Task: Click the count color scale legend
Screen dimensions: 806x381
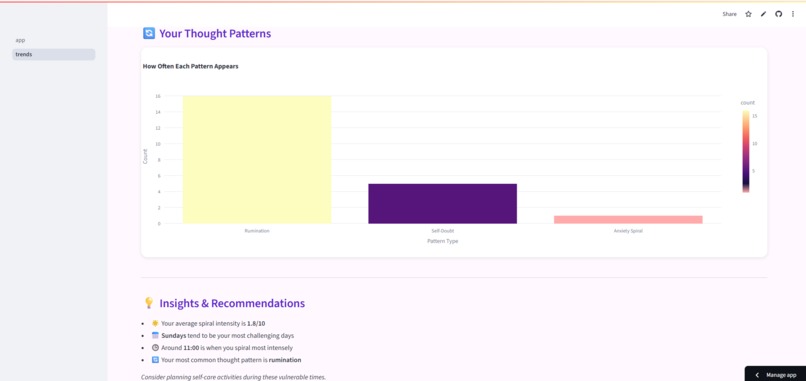Action: 745,152
